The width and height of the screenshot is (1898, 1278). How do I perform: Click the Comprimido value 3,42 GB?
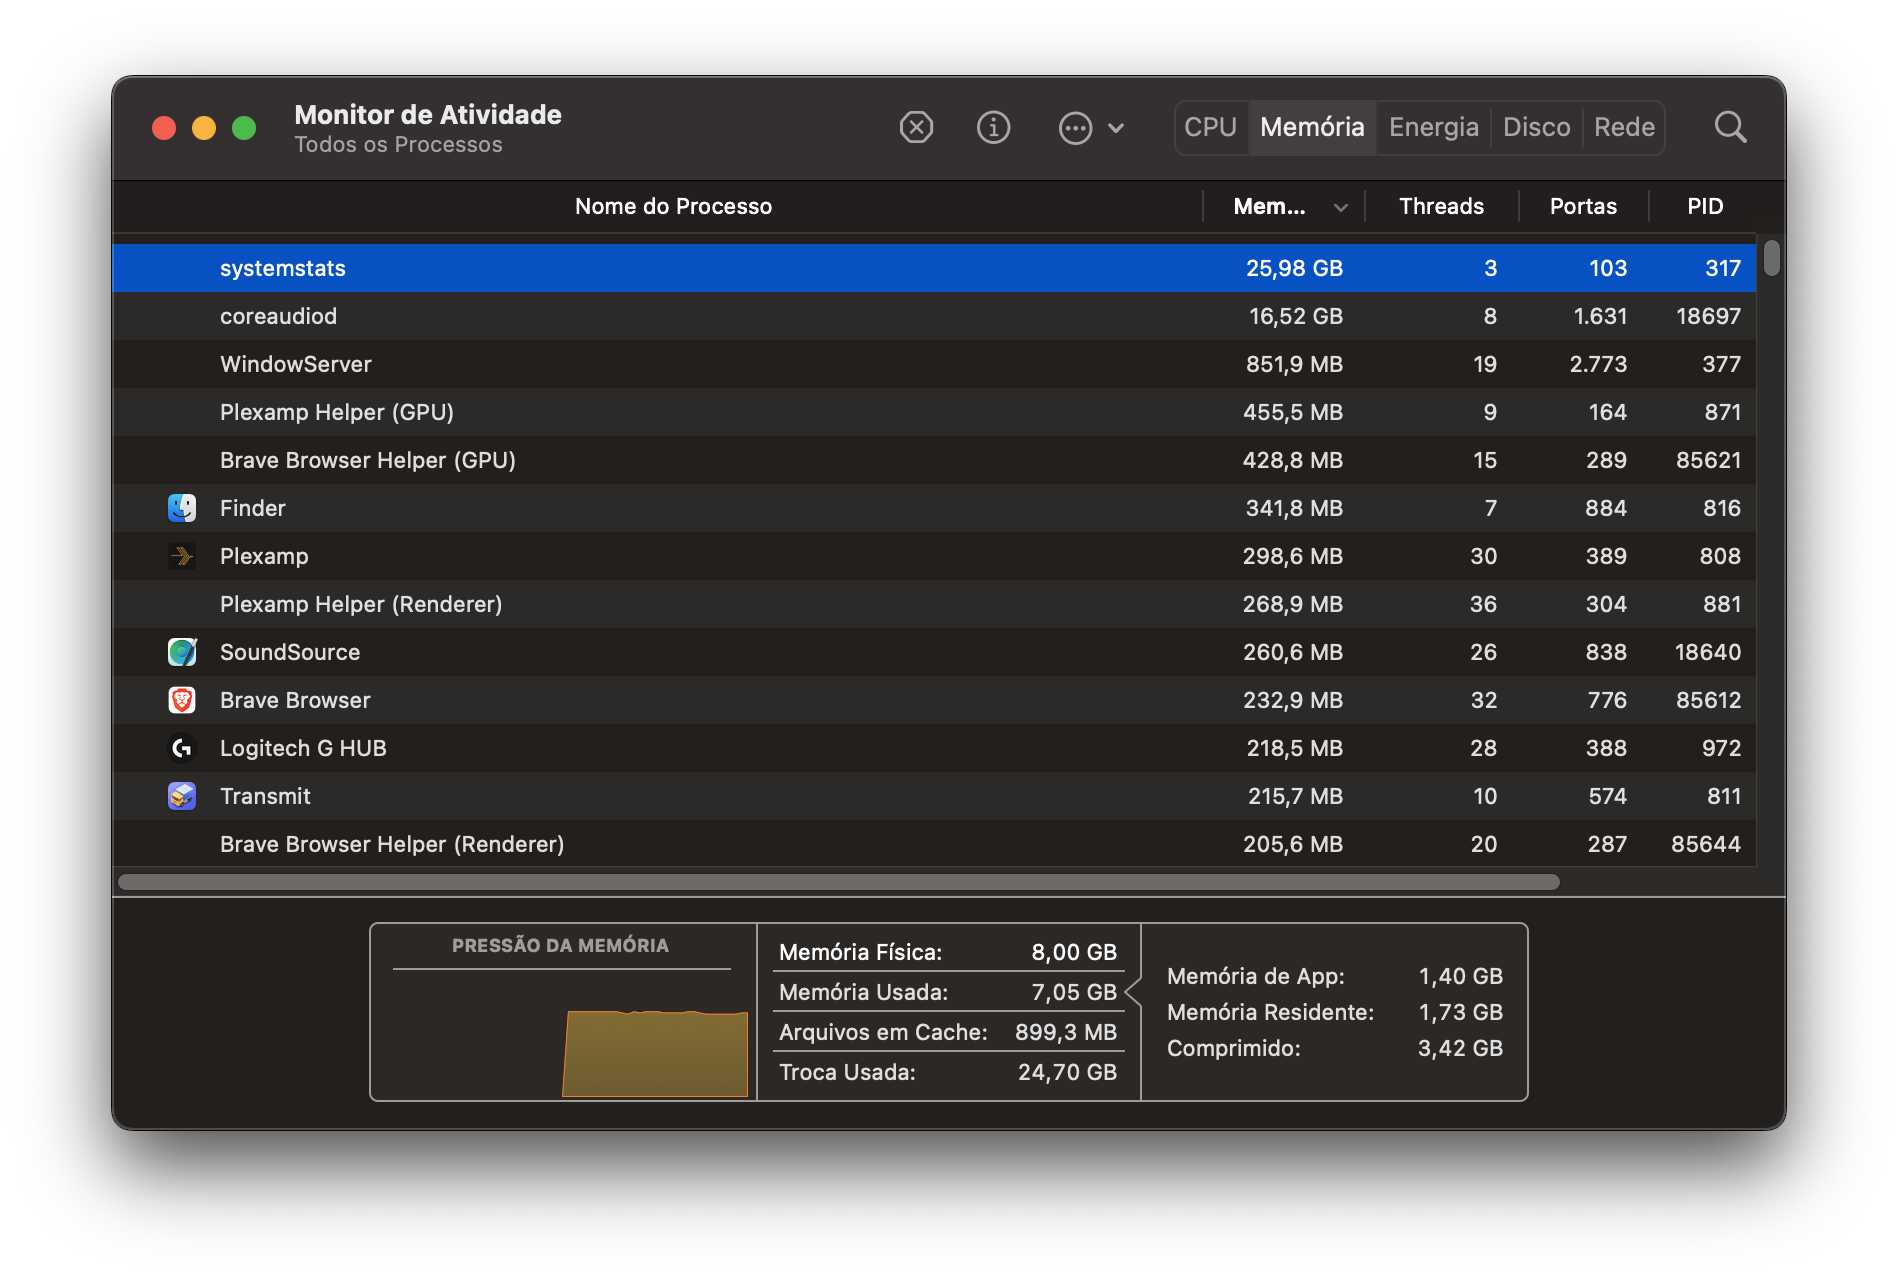pyautogui.click(x=1460, y=1048)
